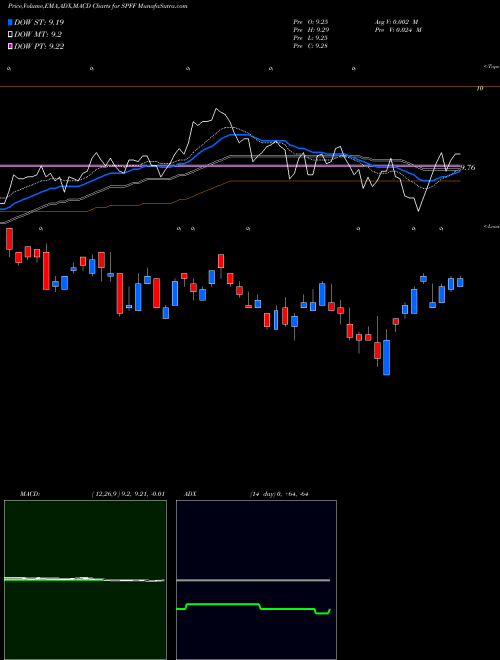Click the 'Pre H: 9.29' value
Screen dimensions: 500x660
[x=311, y=30]
